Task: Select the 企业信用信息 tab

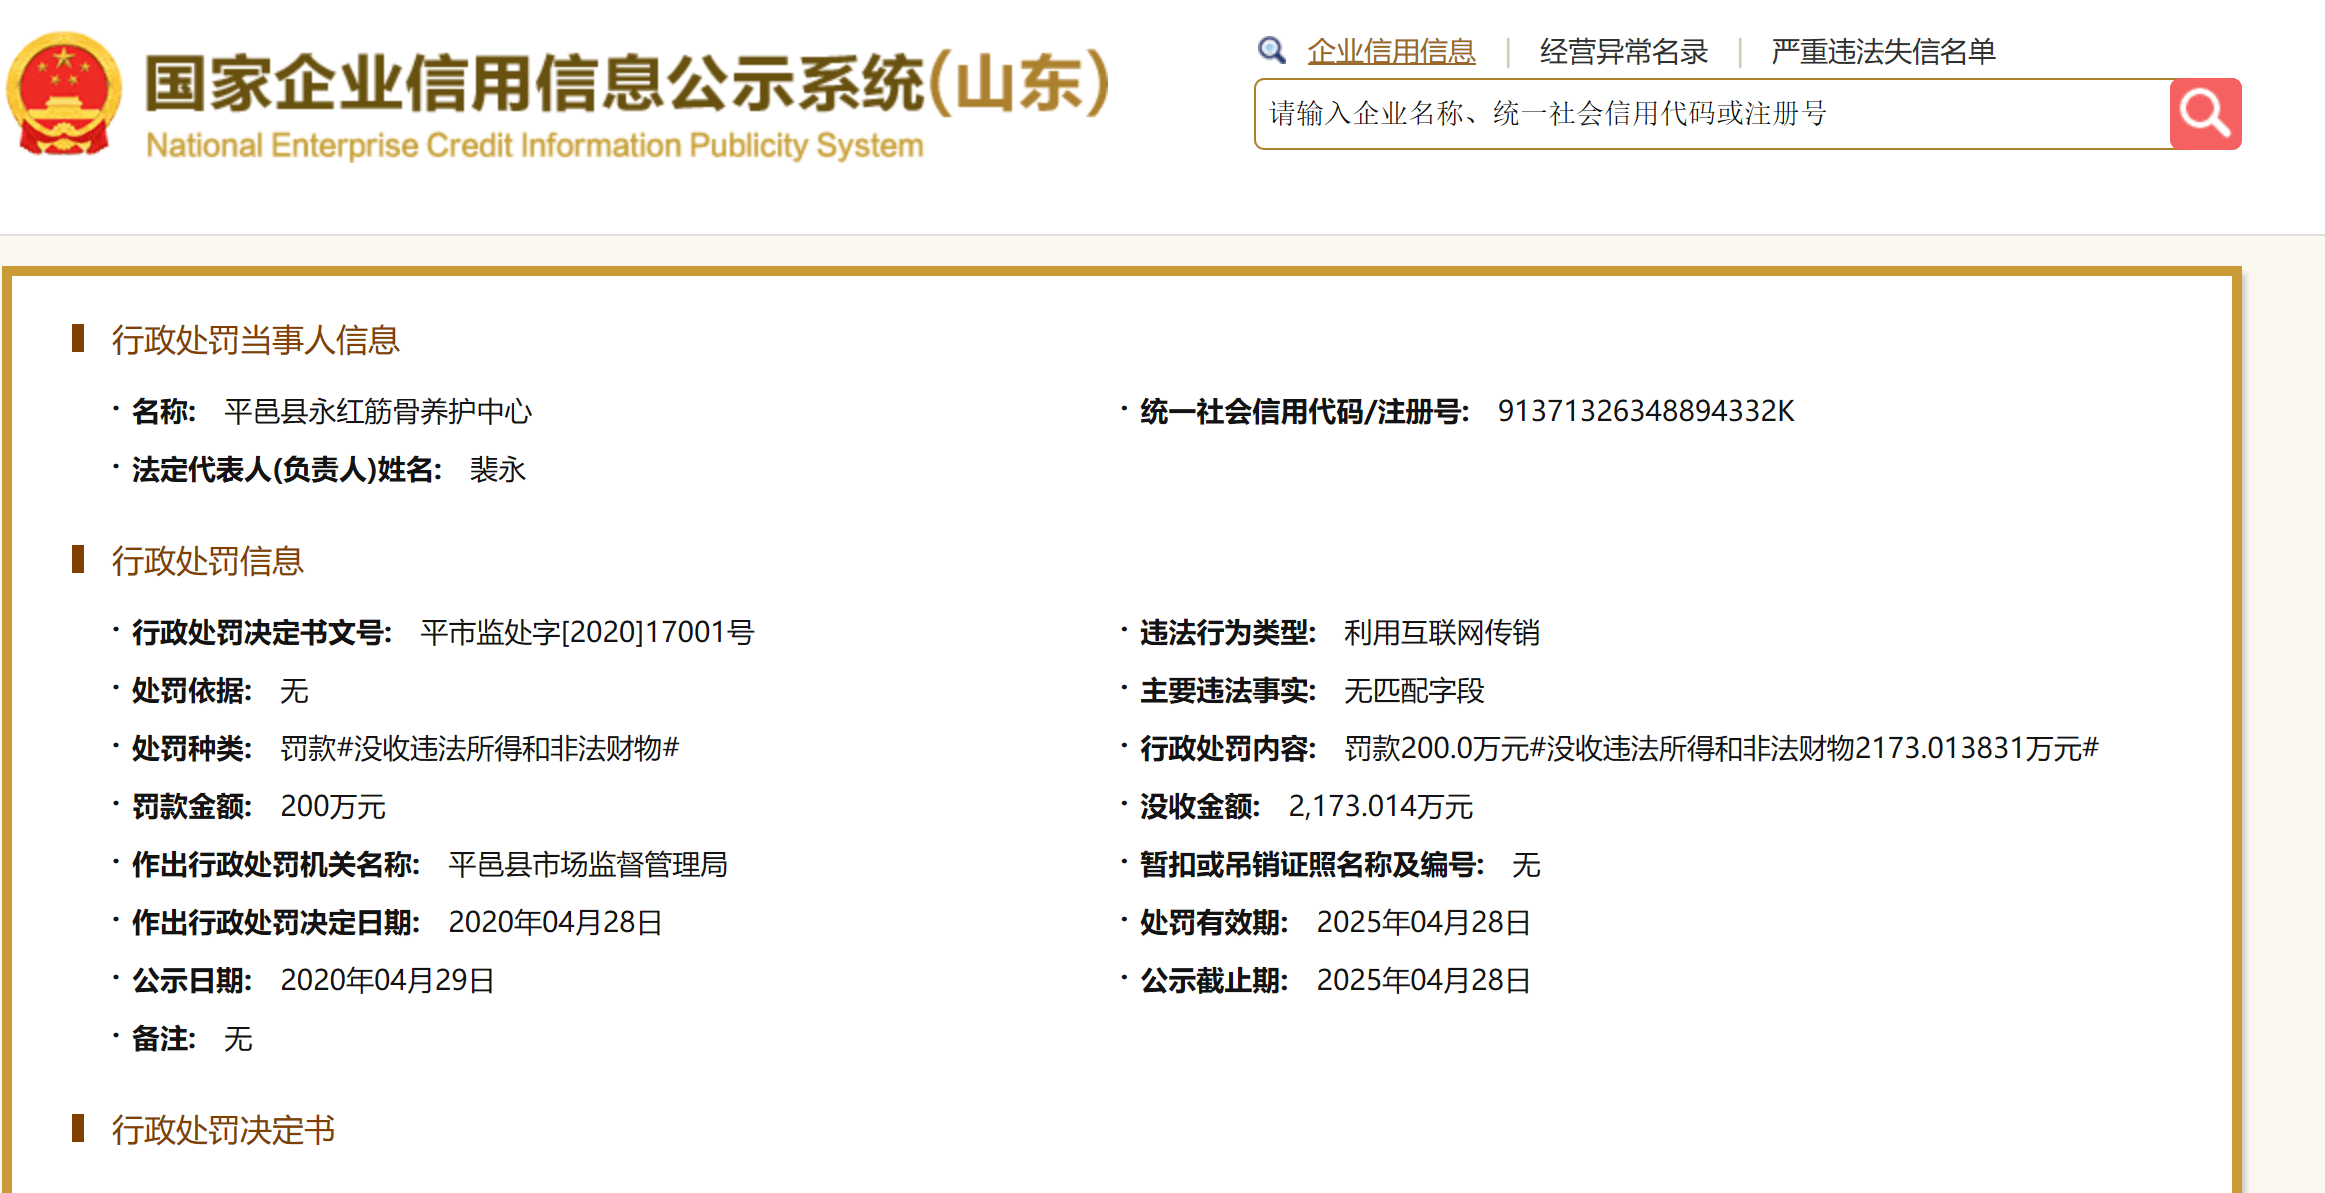Action: point(1391,51)
